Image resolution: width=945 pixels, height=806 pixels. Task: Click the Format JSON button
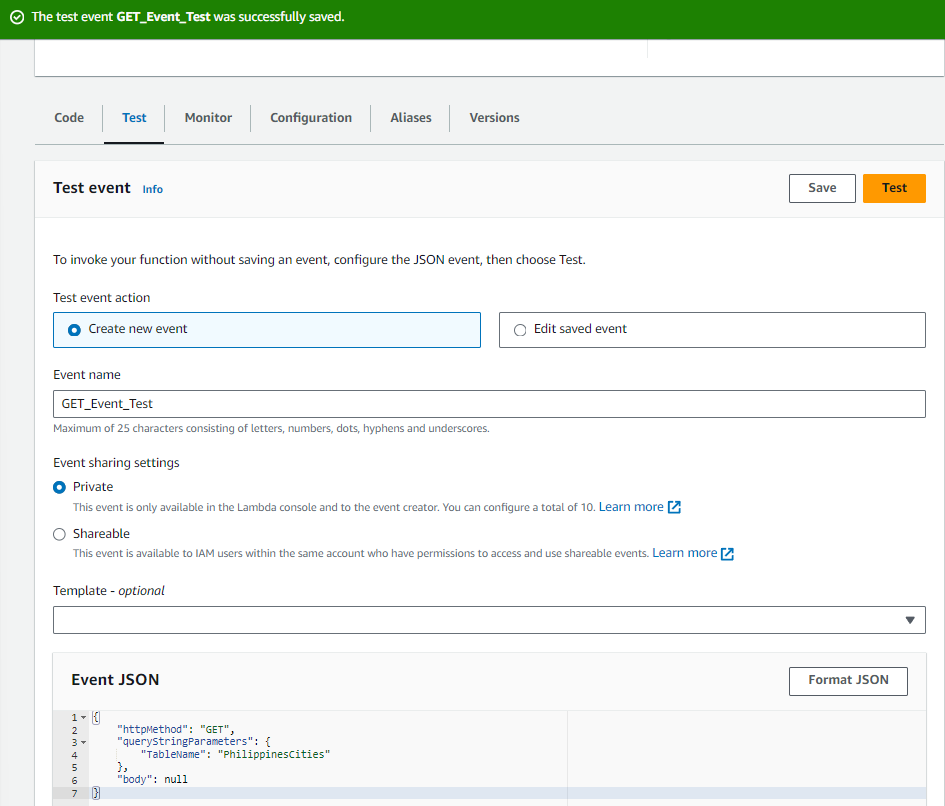click(x=848, y=680)
